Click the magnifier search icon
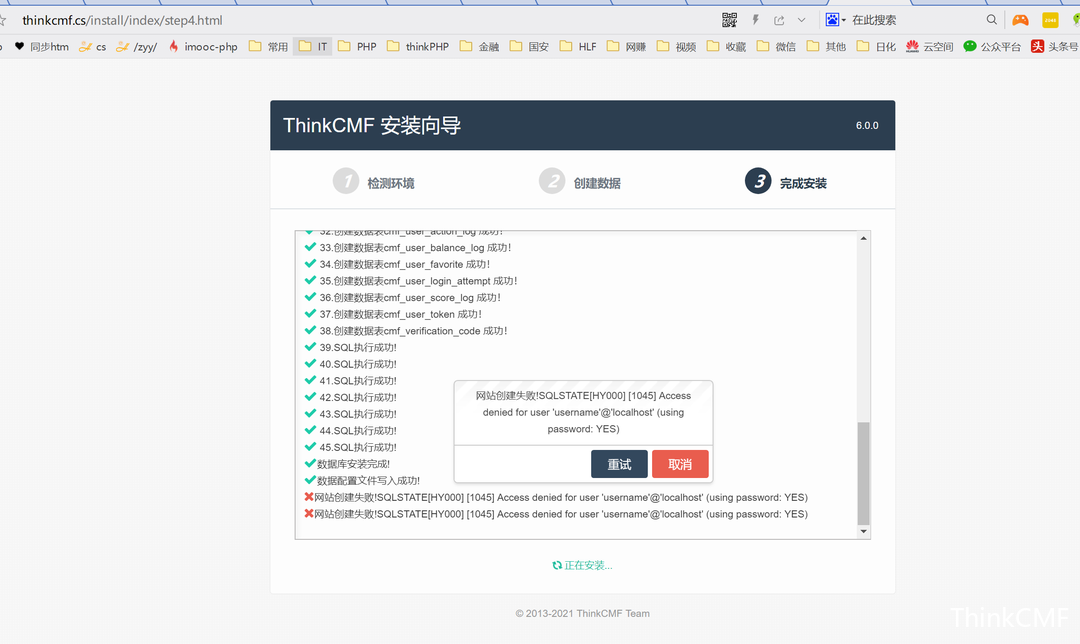Viewport: 1080px width, 644px height. click(991, 20)
